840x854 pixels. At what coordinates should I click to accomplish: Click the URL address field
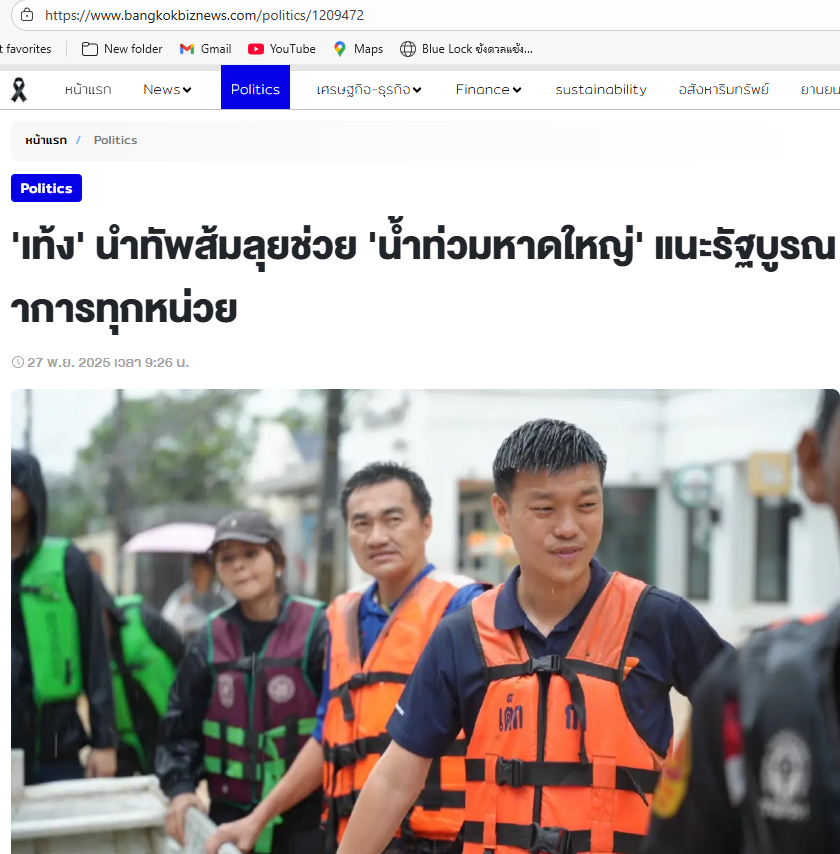click(x=436, y=15)
